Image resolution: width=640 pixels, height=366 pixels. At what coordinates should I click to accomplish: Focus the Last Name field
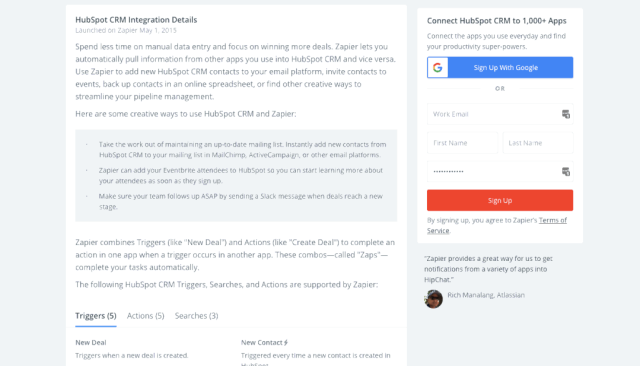click(538, 143)
